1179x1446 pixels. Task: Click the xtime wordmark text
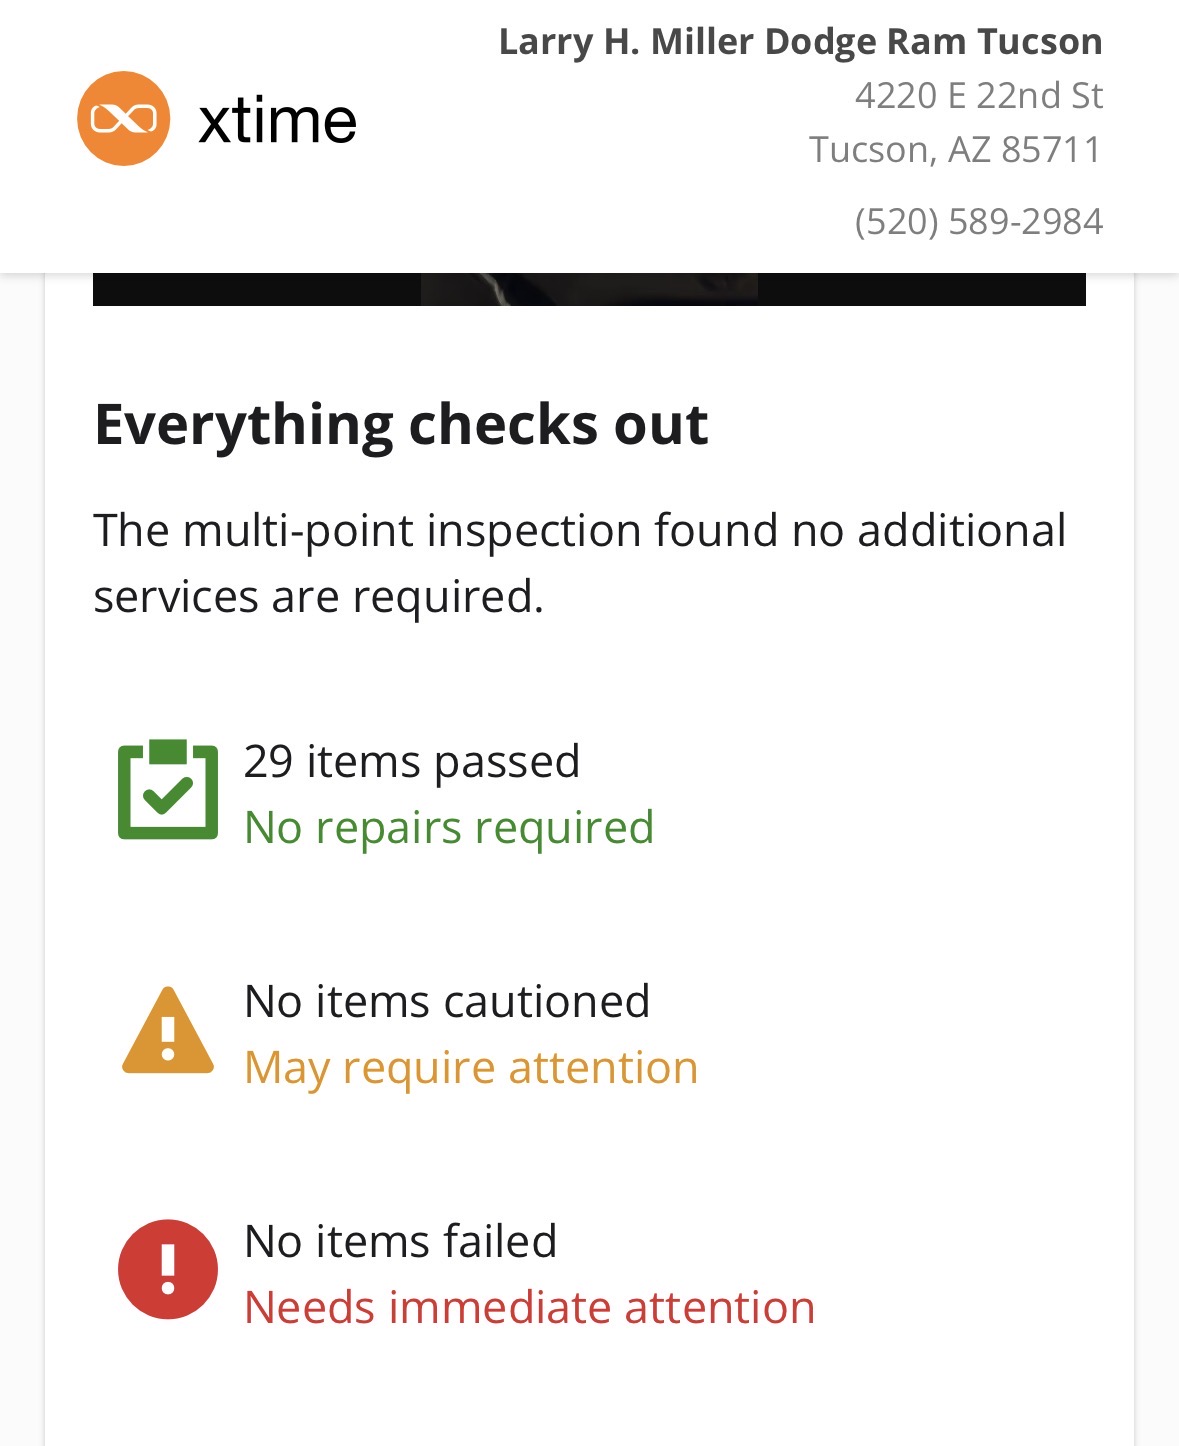pyautogui.click(x=277, y=121)
